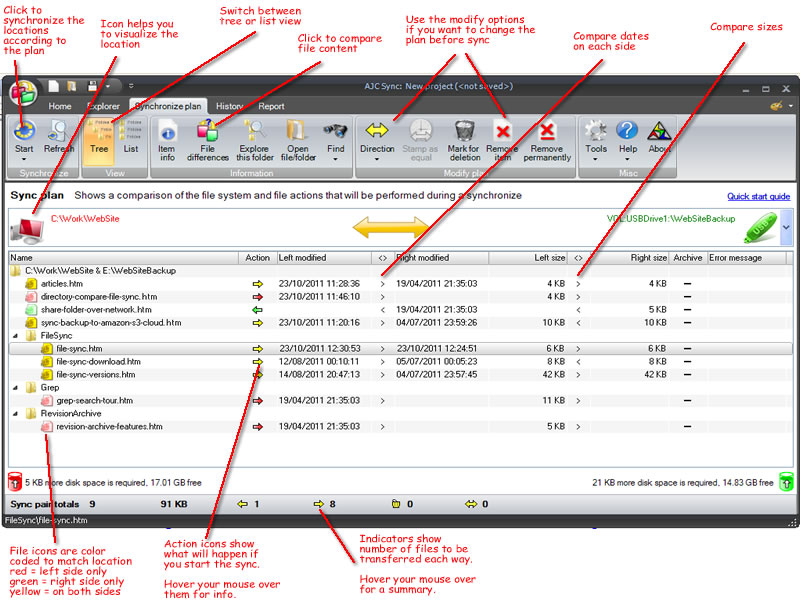Click the Archive column header
The width and height of the screenshot is (800, 600).
(688, 258)
